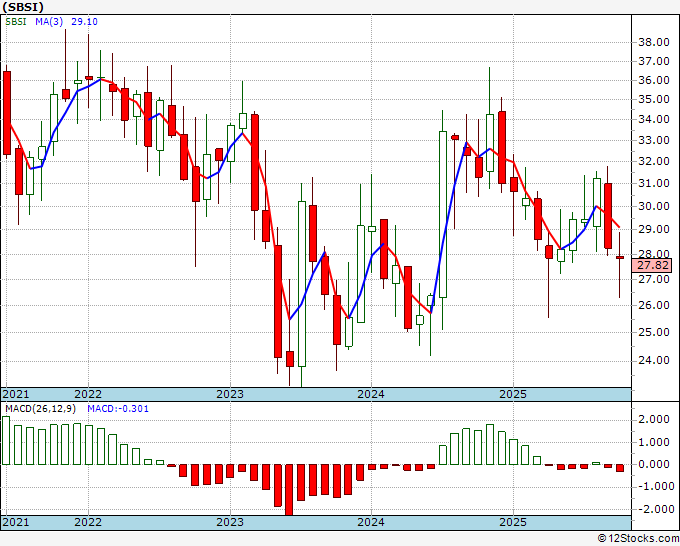The height and width of the screenshot is (546, 680).
Task: Click 2024 on the price chart timeline
Action: point(371,394)
